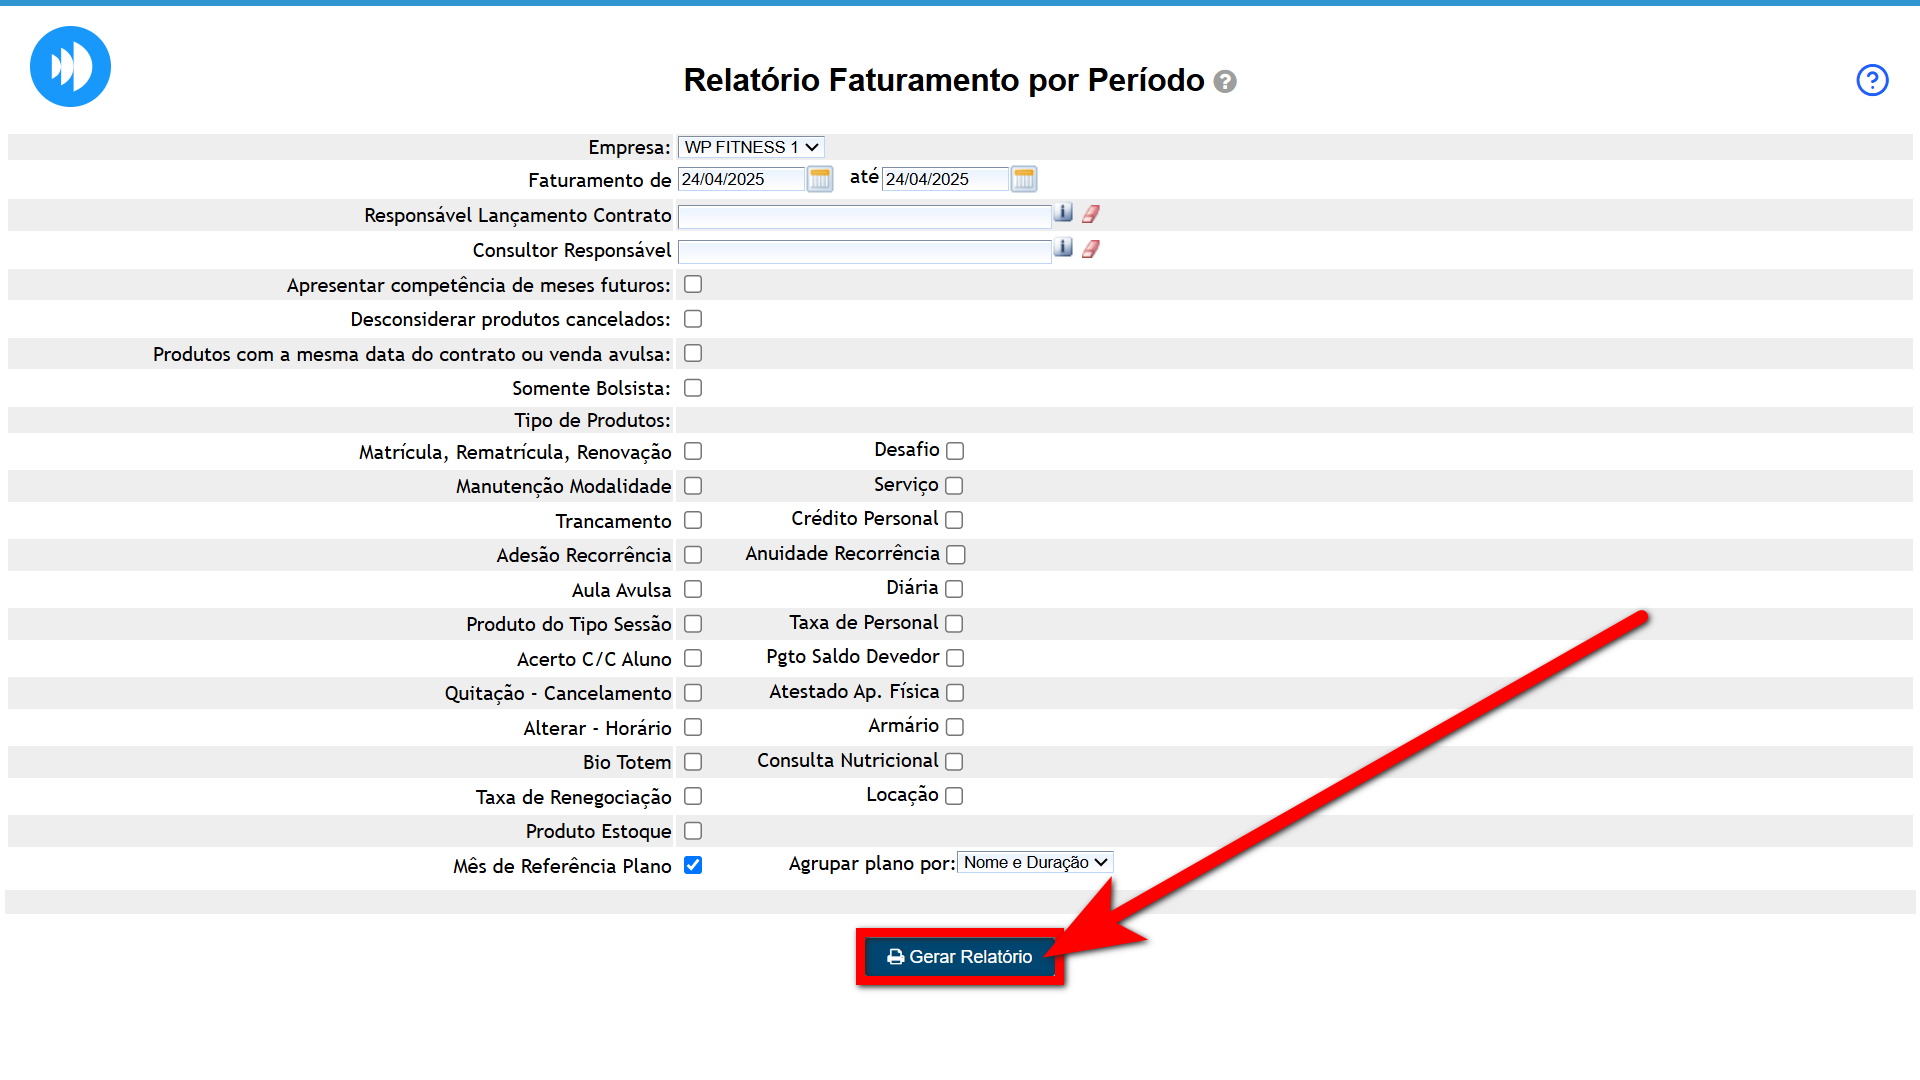Click the Faturamento de date field

coord(741,179)
